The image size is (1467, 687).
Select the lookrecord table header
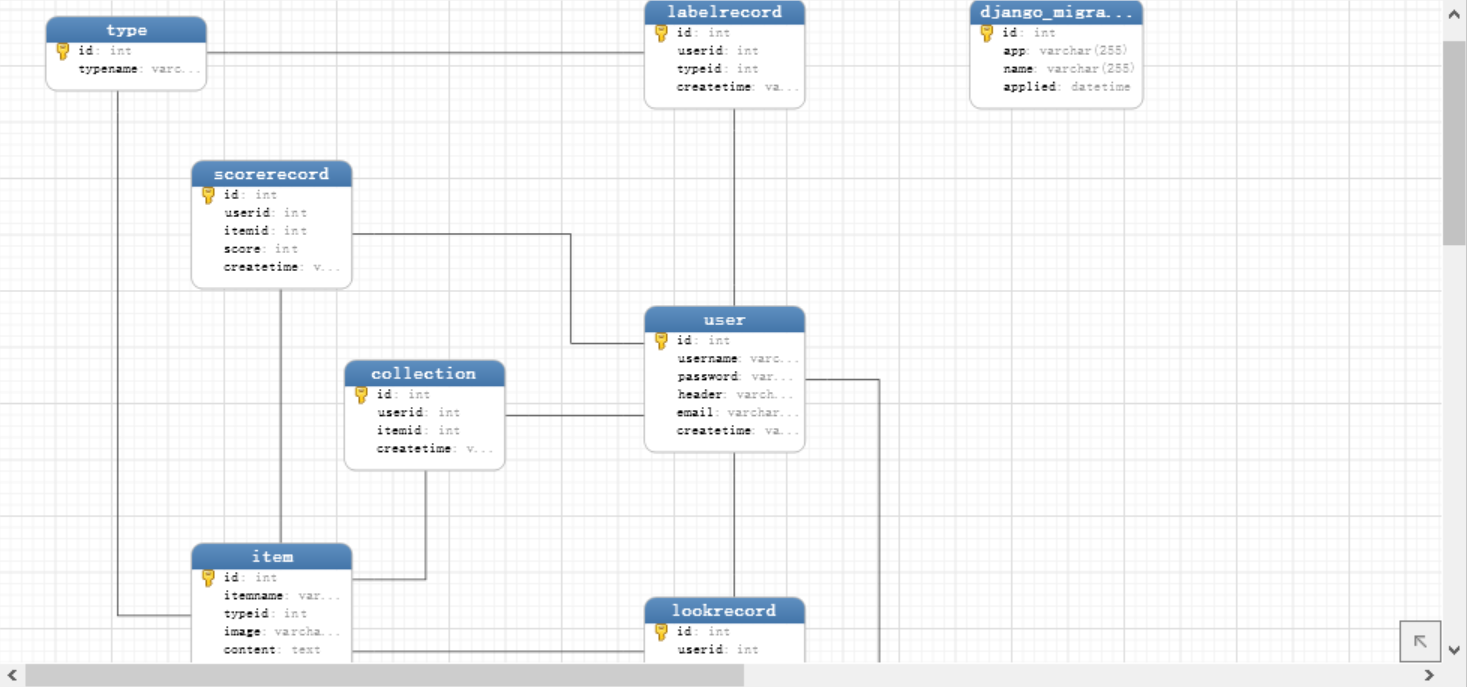[x=724, y=610]
